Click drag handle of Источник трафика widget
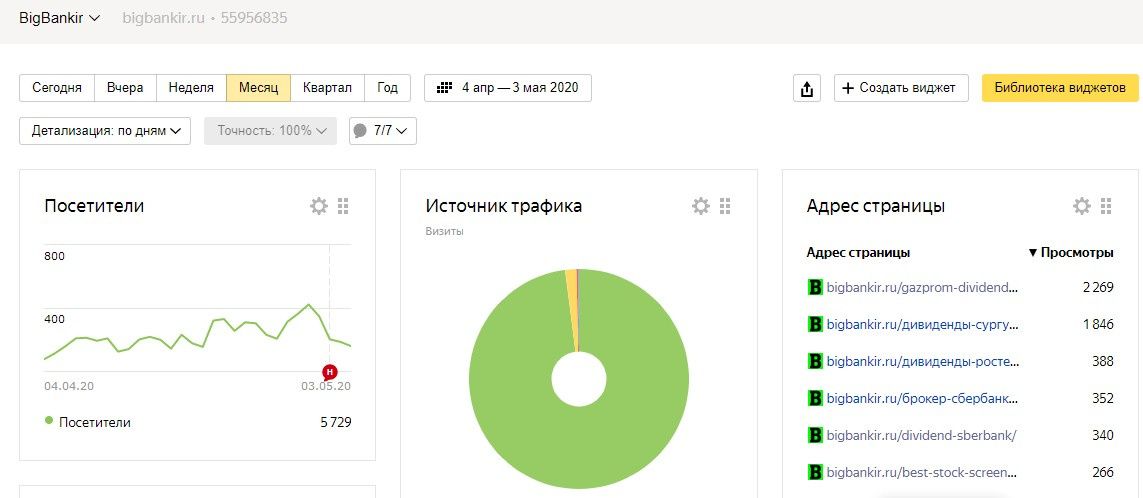This screenshot has width=1143, height=498. (725, 206)
